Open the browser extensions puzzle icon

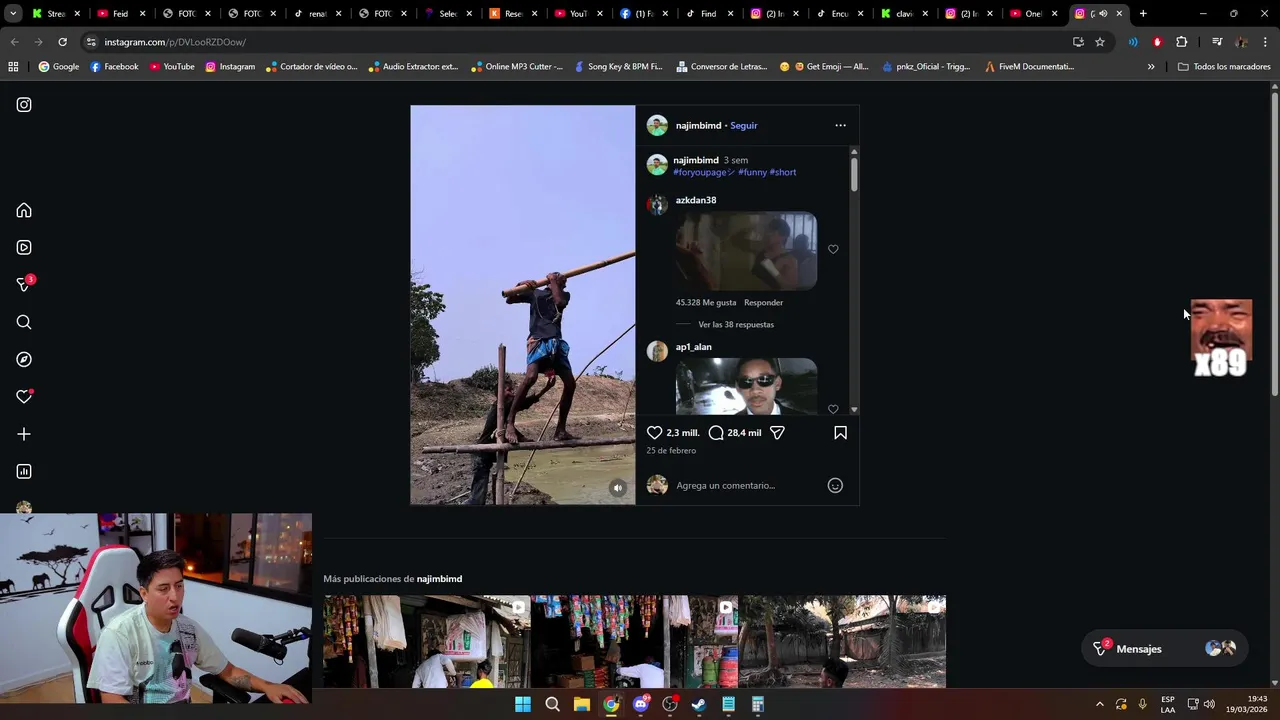coord(1182,42)
